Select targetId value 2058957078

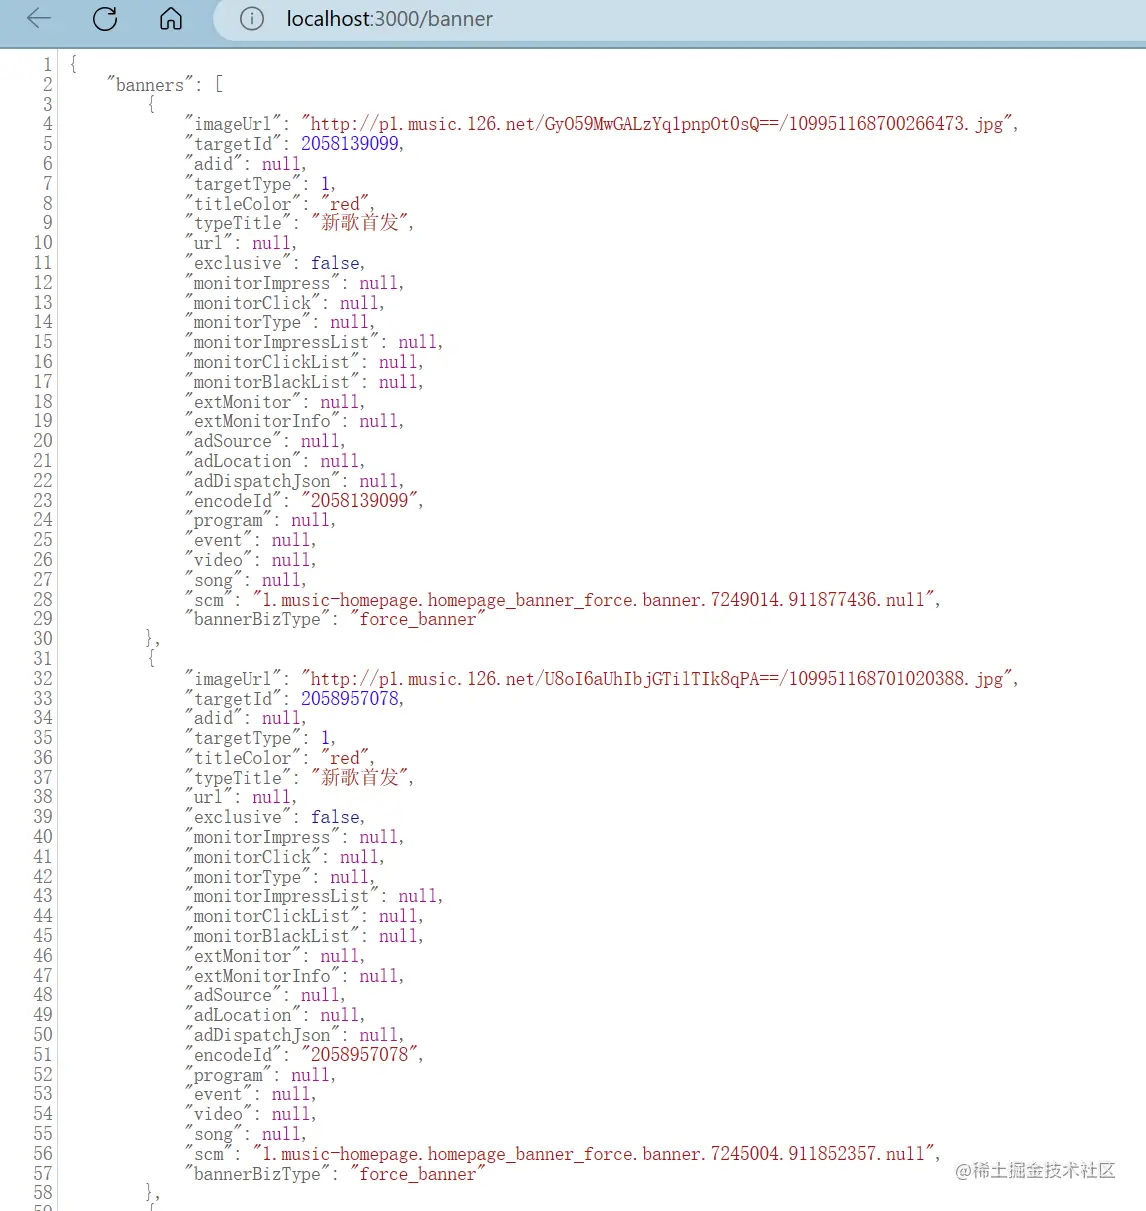[350, 699]
